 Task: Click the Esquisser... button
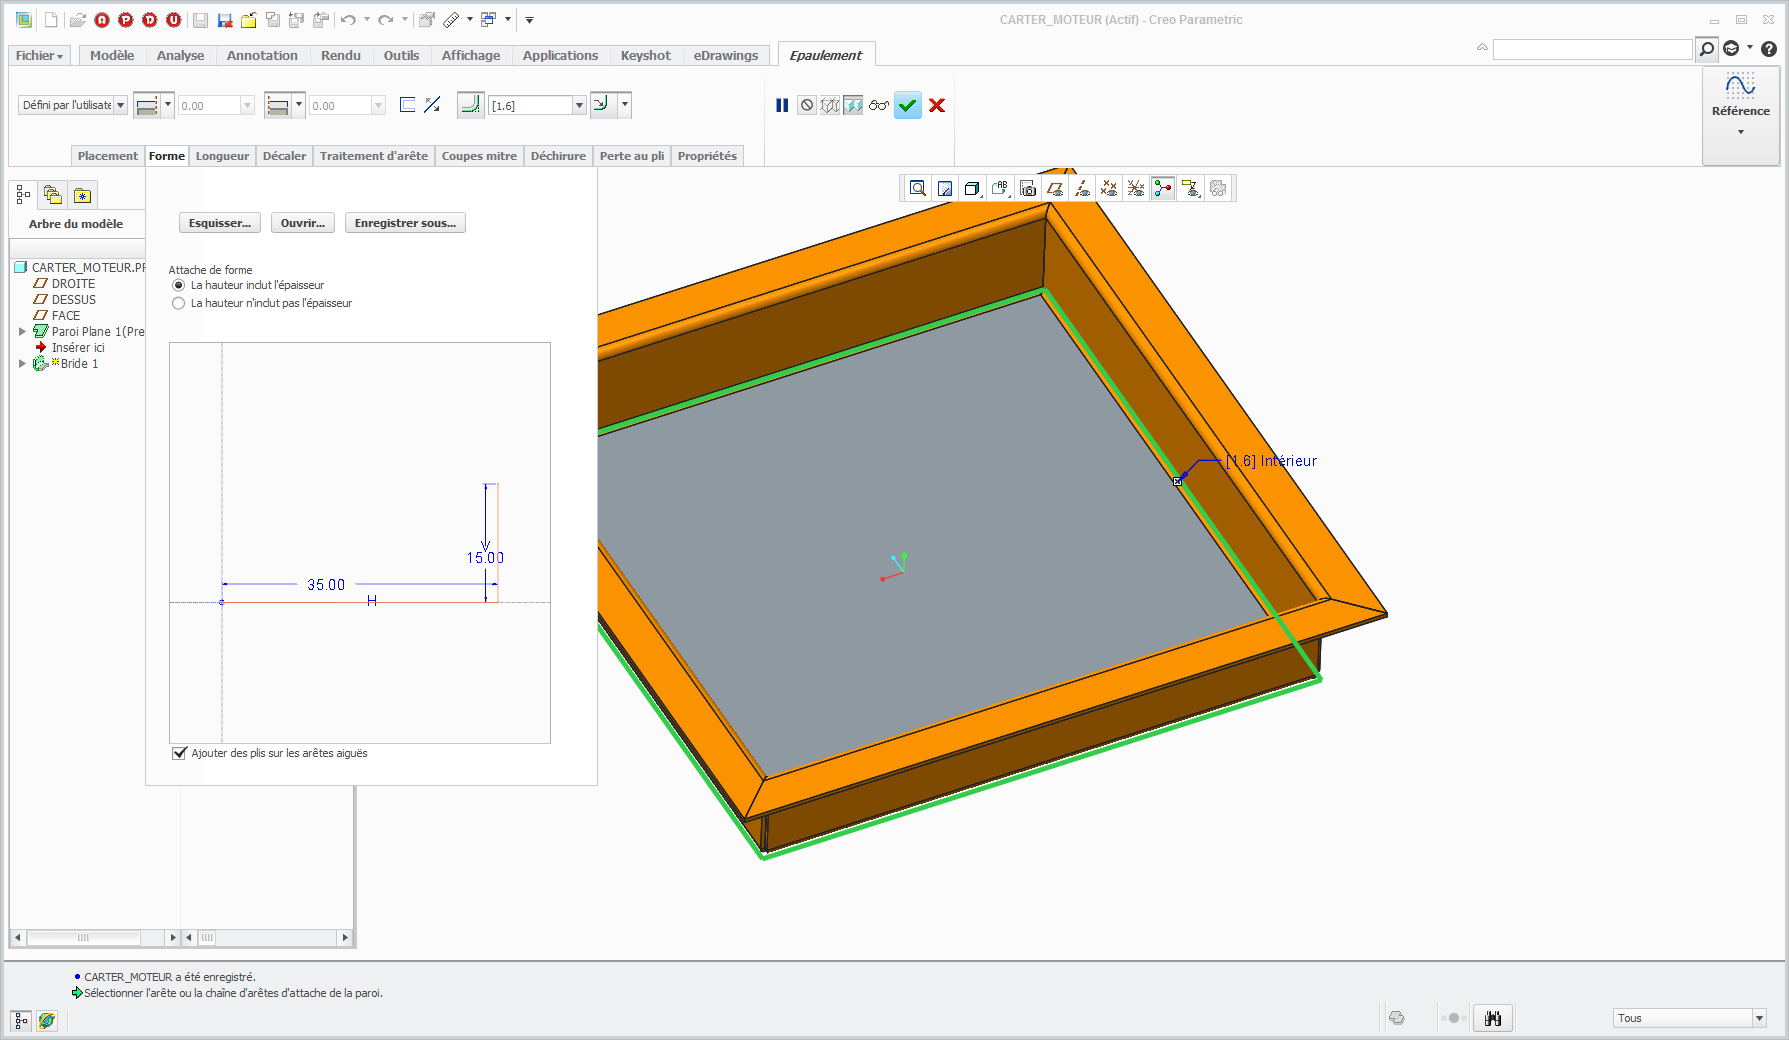[220, 223]
